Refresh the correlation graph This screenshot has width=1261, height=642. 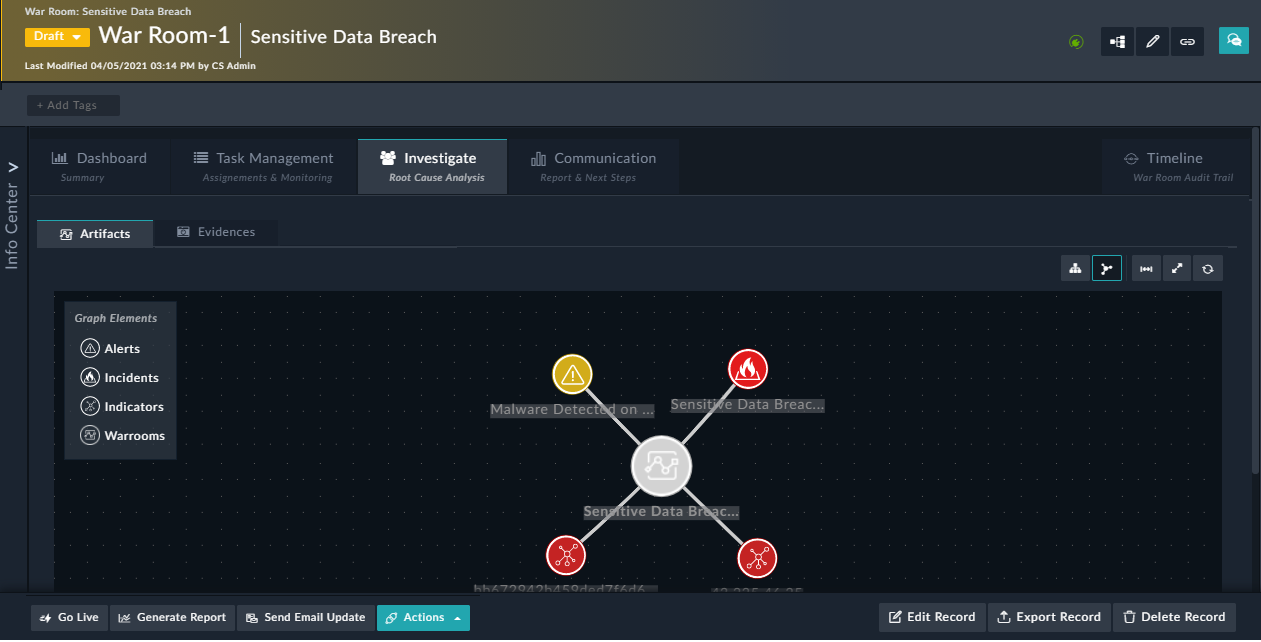1208,268
